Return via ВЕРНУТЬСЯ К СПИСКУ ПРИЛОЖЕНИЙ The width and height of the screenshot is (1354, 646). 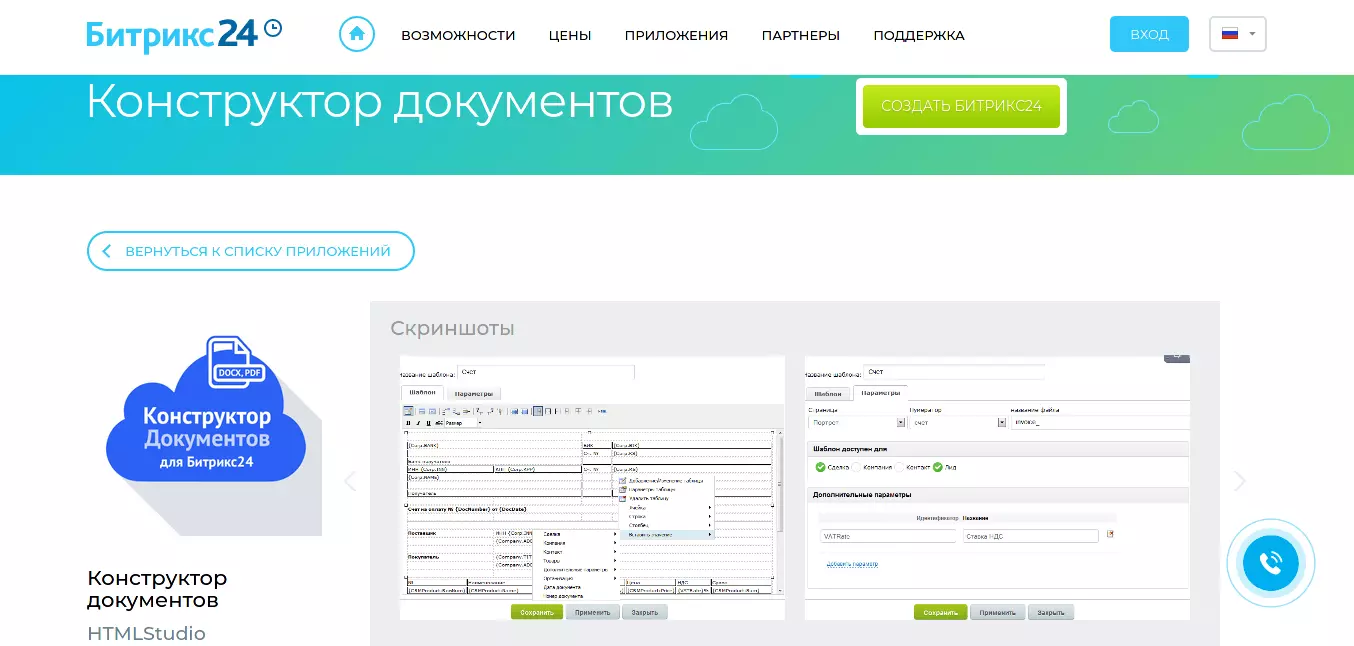point(251,251)
